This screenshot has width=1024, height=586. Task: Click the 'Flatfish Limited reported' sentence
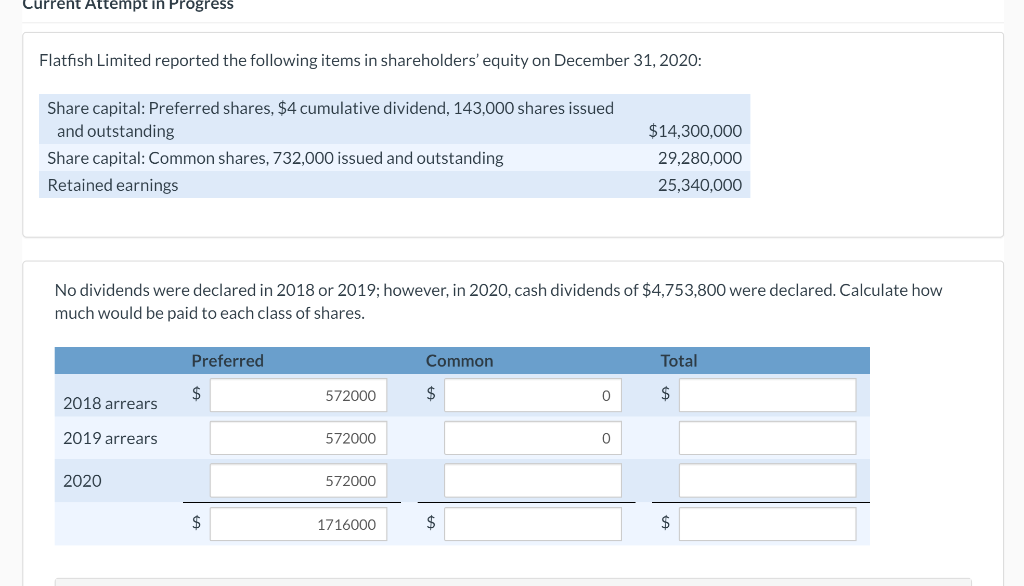(370, 60)
